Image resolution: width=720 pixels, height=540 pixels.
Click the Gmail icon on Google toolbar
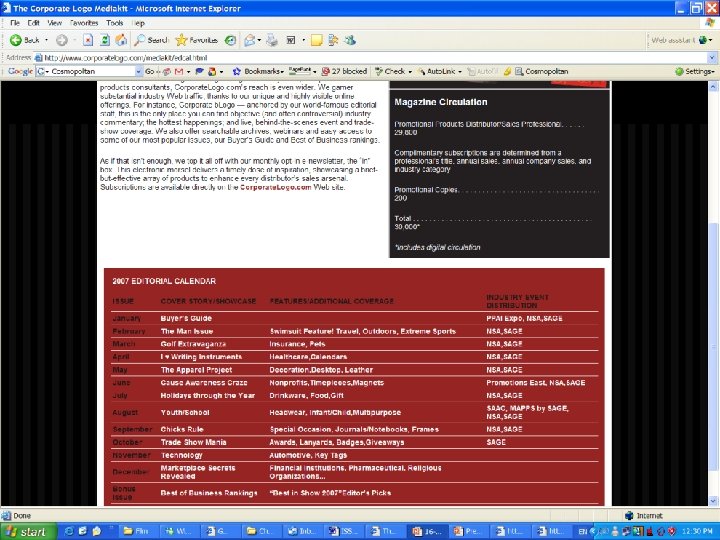pyautogui.click(x=179, y=71)
